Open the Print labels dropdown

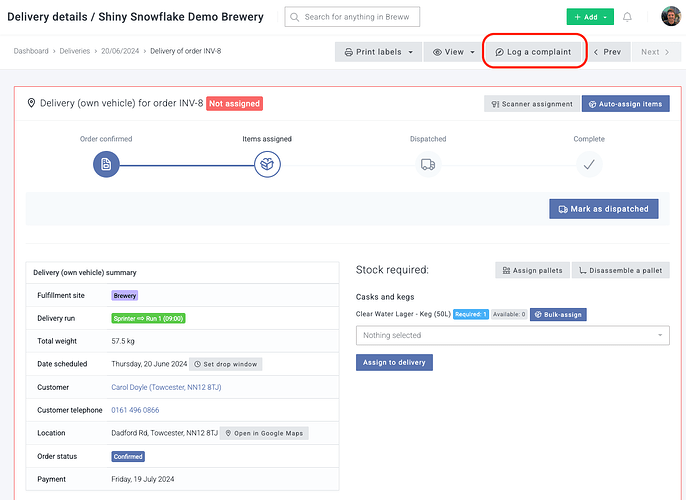[x=378, y=52]
